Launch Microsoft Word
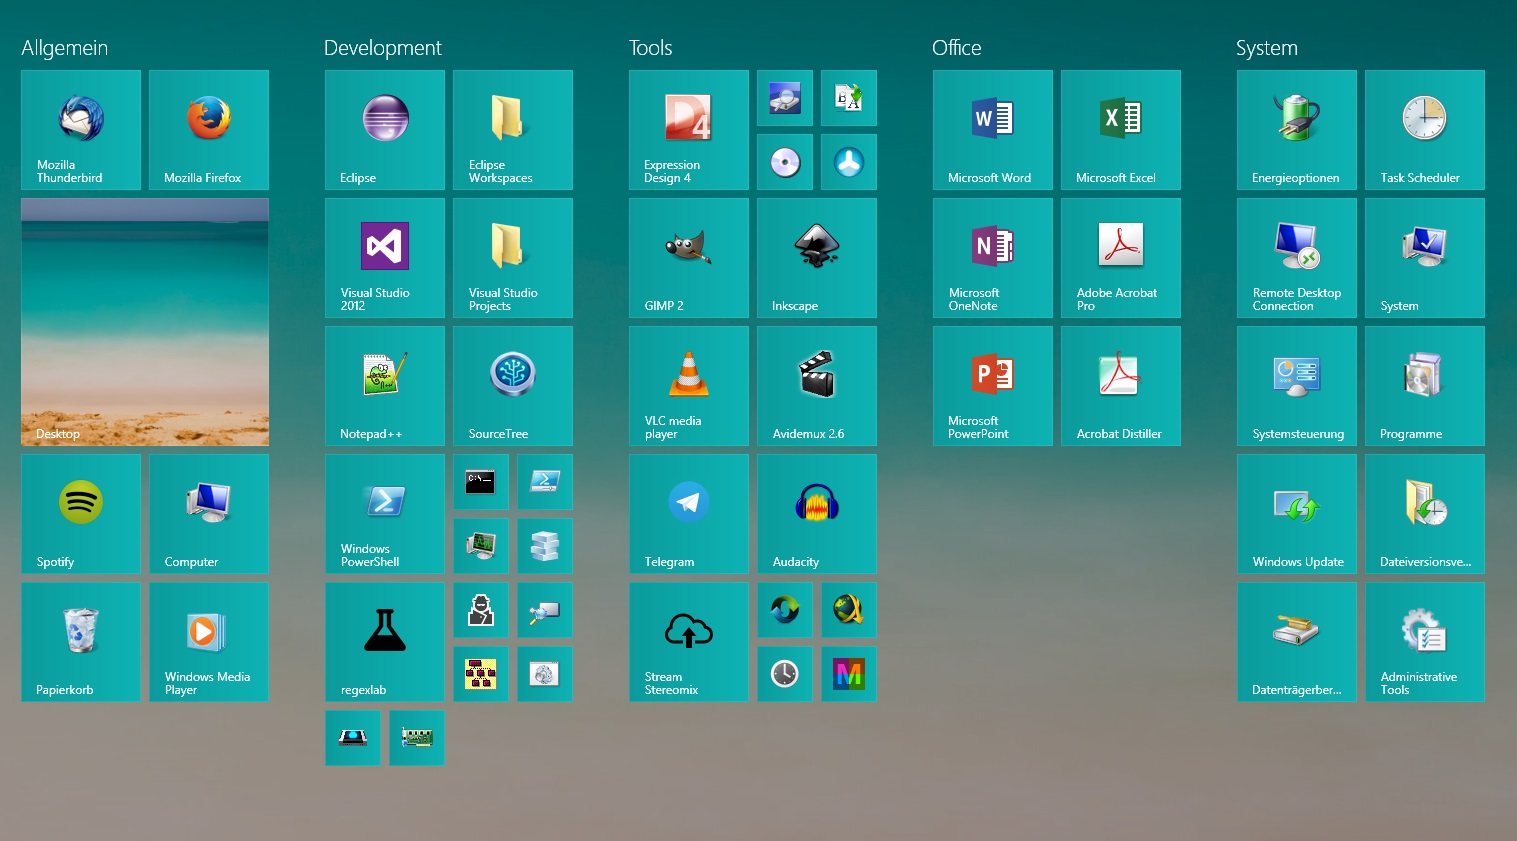The width and height of the screenshot is (1517, 841). pos(993,130)
